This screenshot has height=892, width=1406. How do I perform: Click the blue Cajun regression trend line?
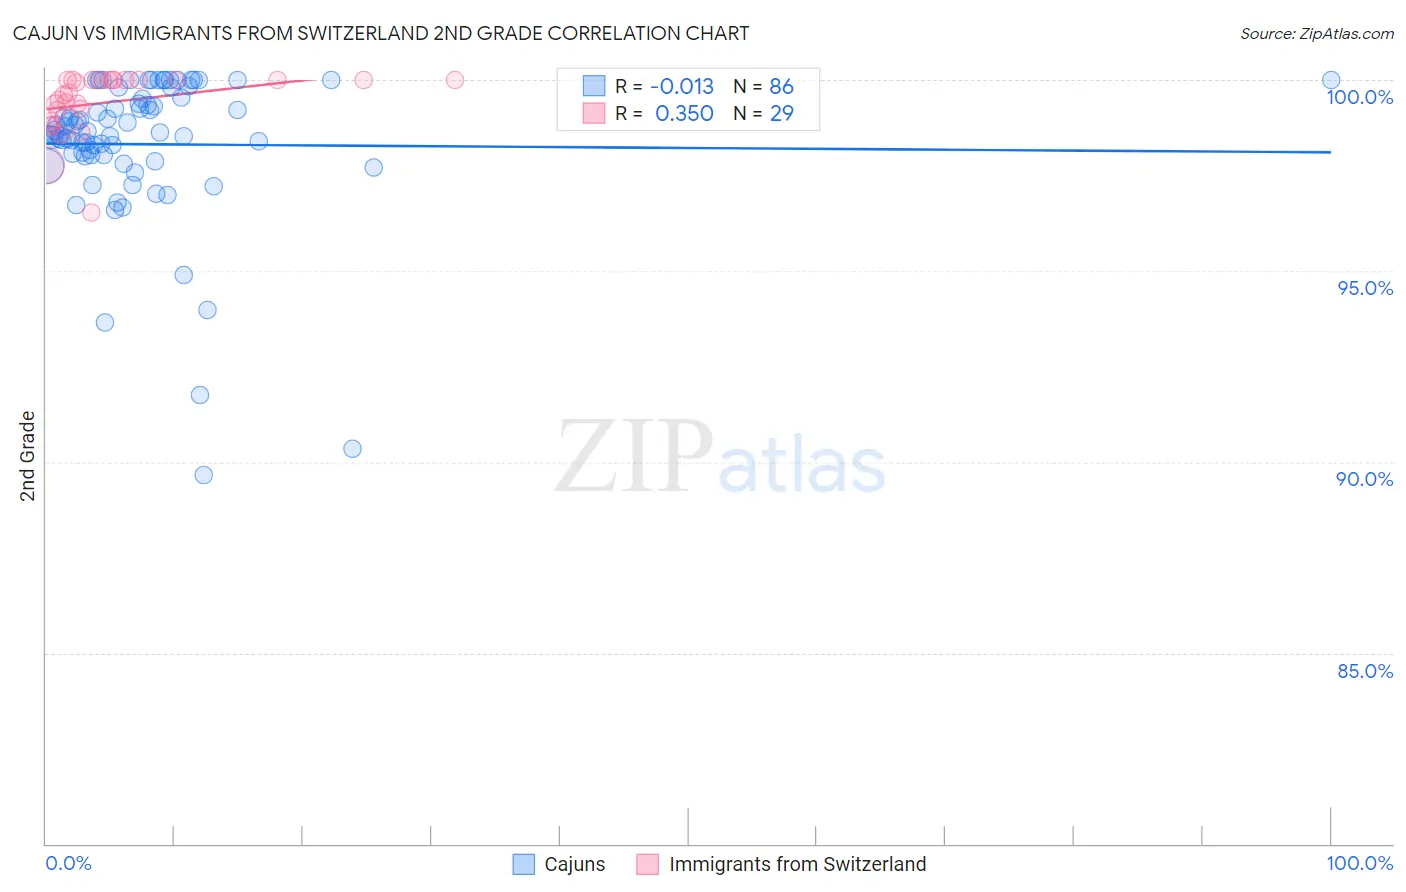pos(688,148)
